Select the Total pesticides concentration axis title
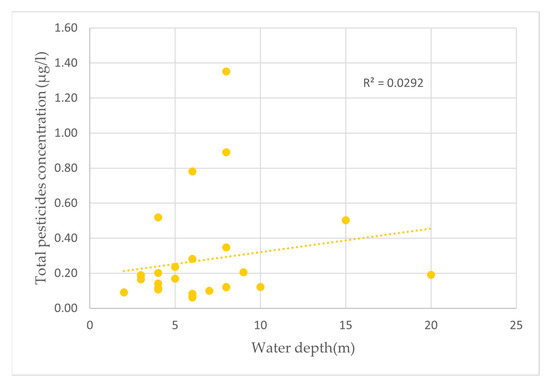 (41, 168)
